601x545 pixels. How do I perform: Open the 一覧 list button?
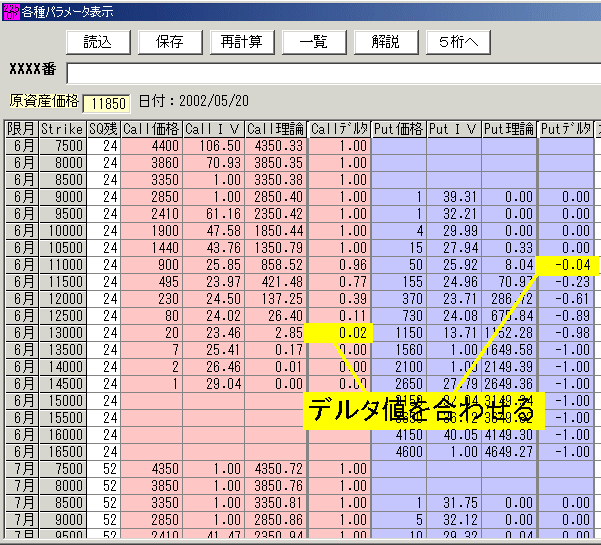pos(314,42)
